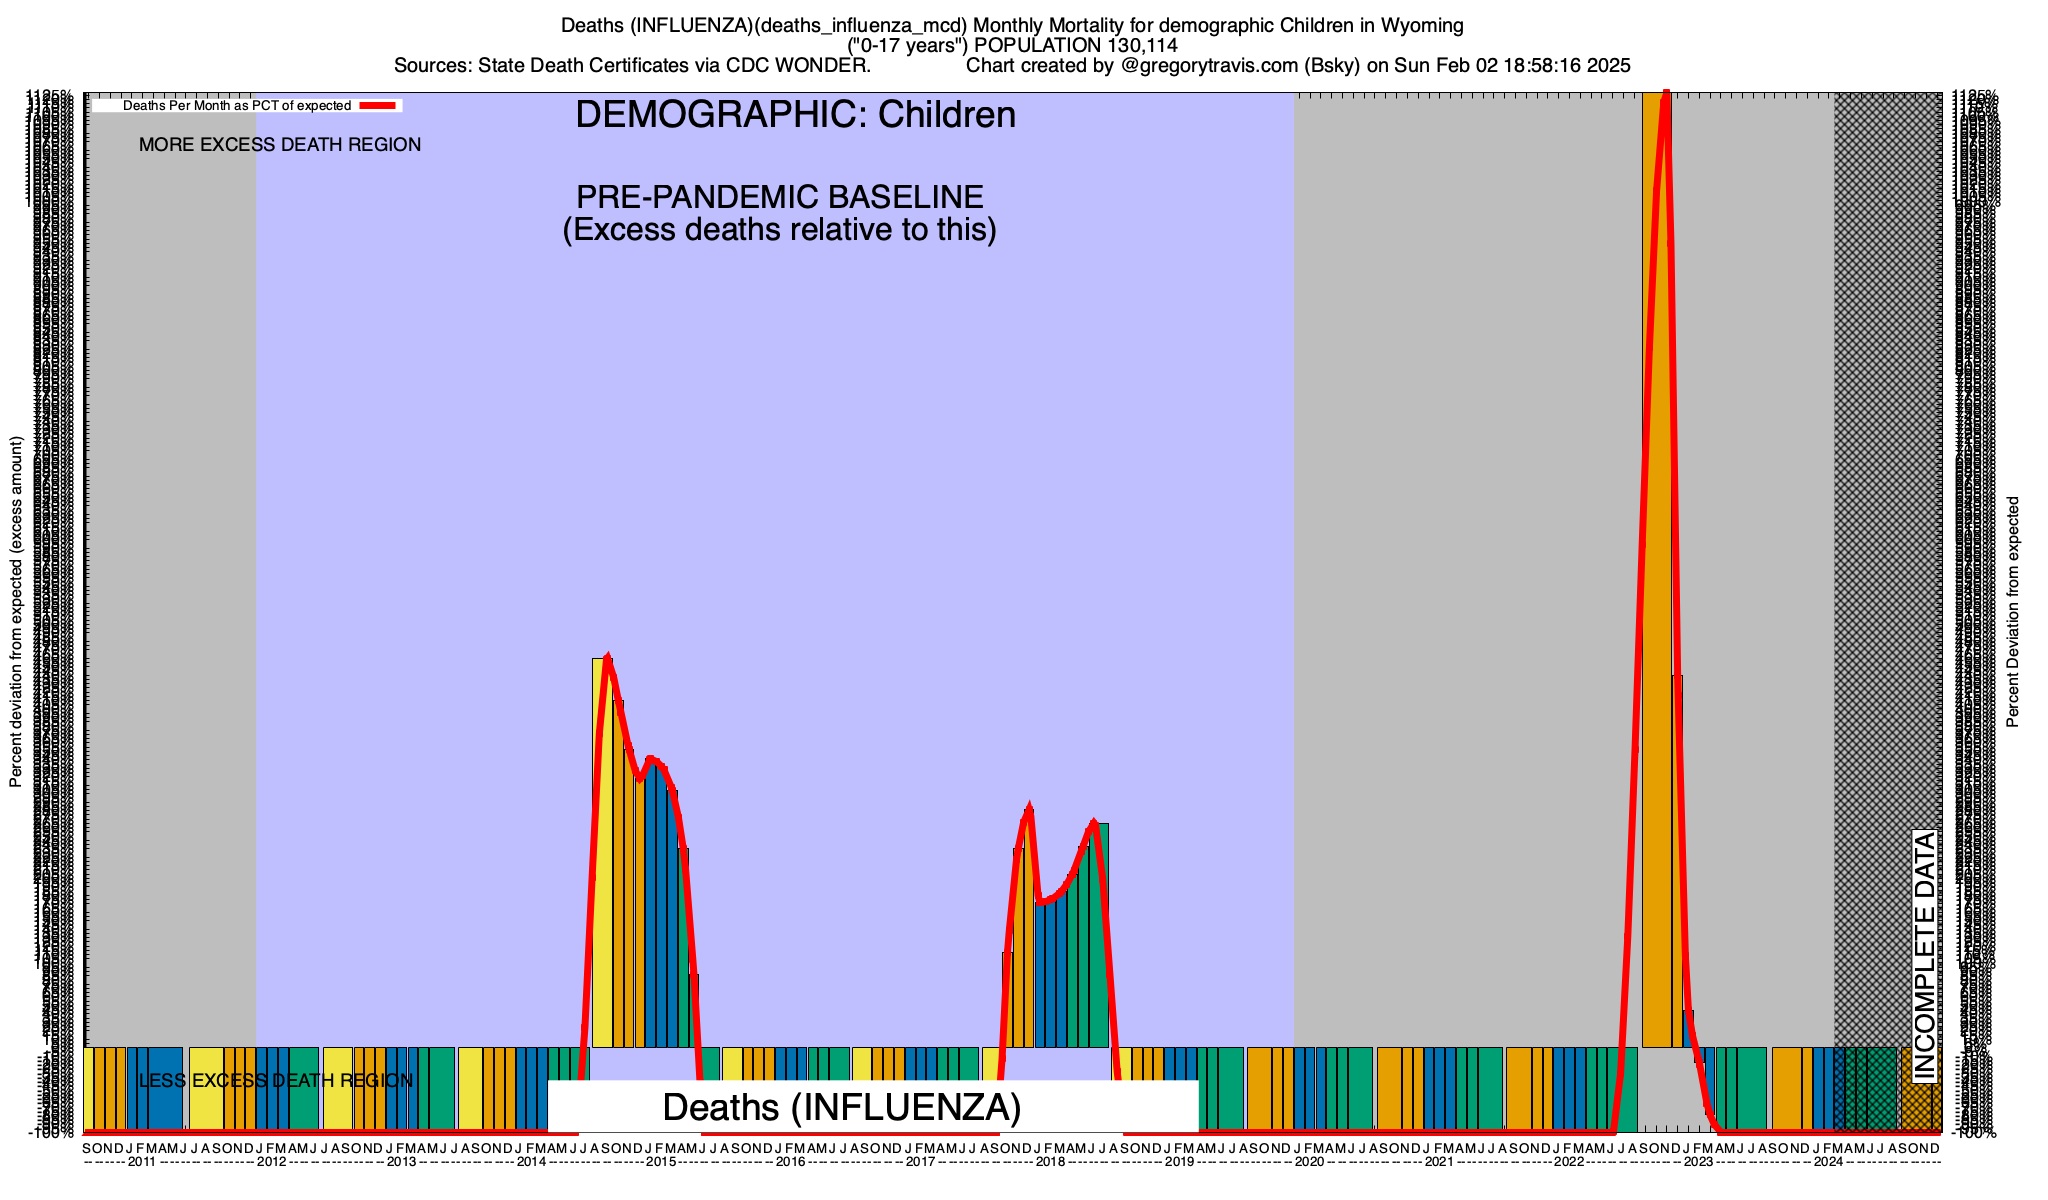
Task: Click the 'Percent Deviation from expected' right axis title
Action: (2013, 612)
